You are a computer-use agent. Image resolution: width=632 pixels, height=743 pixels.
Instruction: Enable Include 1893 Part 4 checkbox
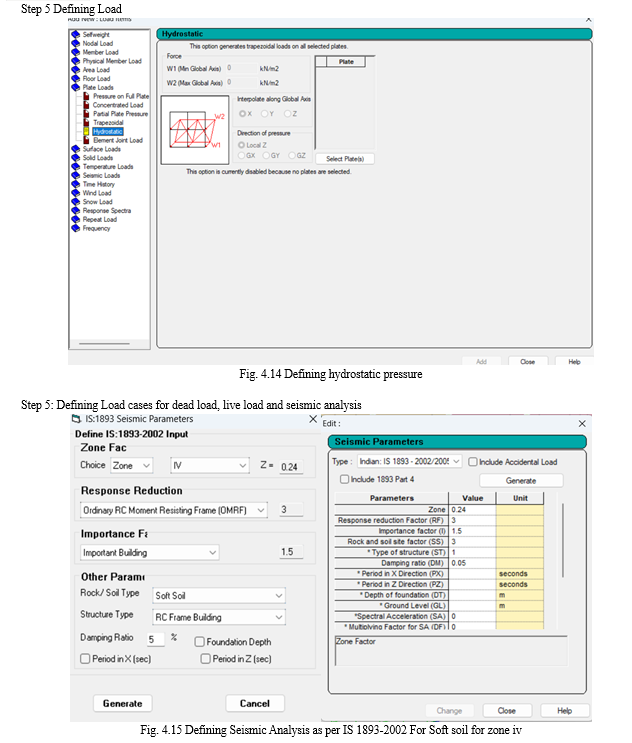click(x=344, y=479)
